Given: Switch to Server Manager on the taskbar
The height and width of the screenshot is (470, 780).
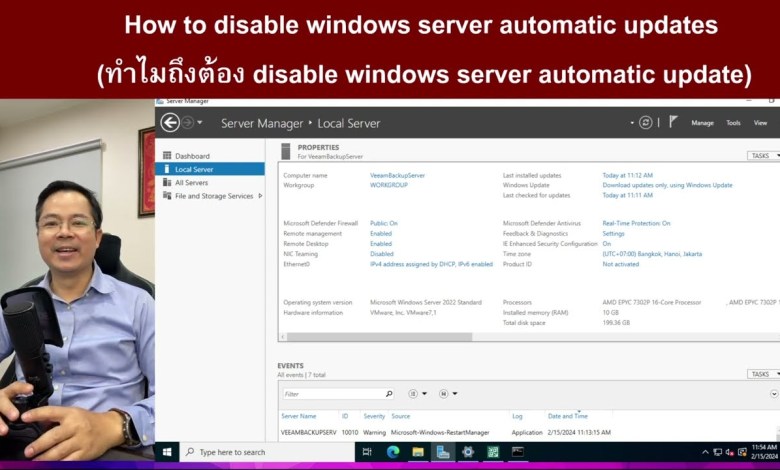Looking at the screenshot, I should 443,452.
